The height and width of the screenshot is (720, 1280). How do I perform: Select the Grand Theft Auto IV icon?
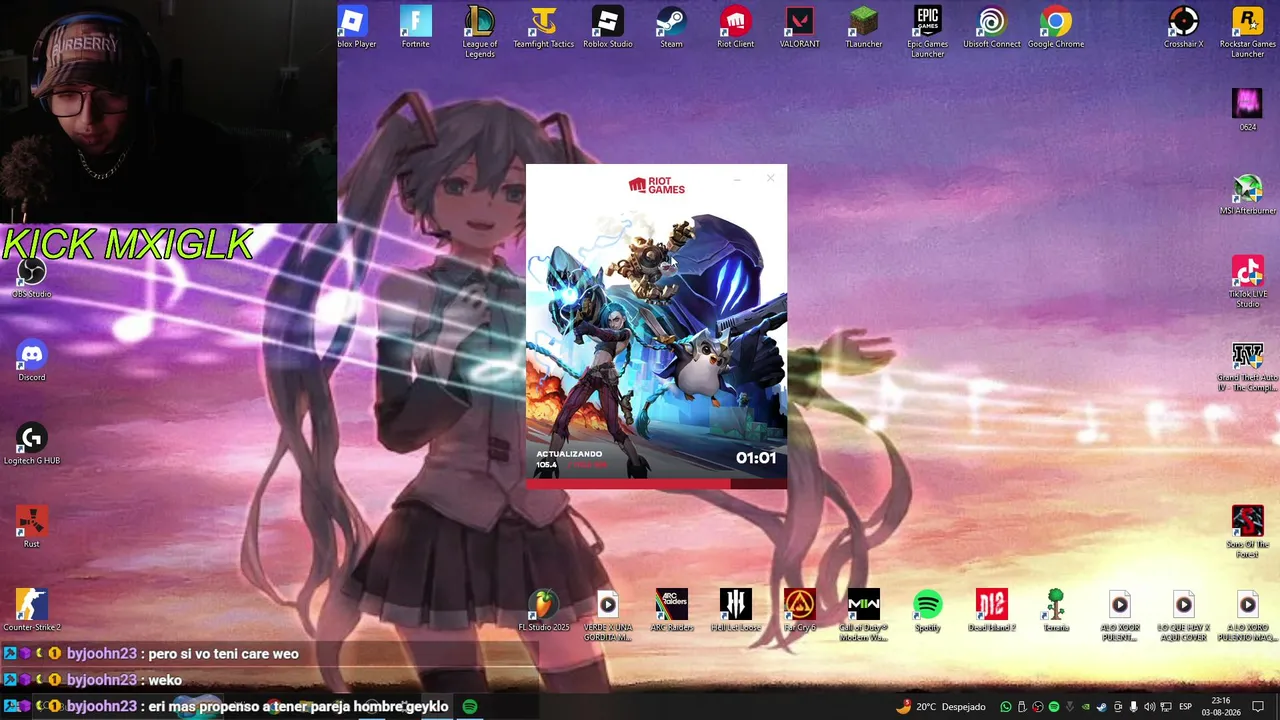coord(1247,366)
